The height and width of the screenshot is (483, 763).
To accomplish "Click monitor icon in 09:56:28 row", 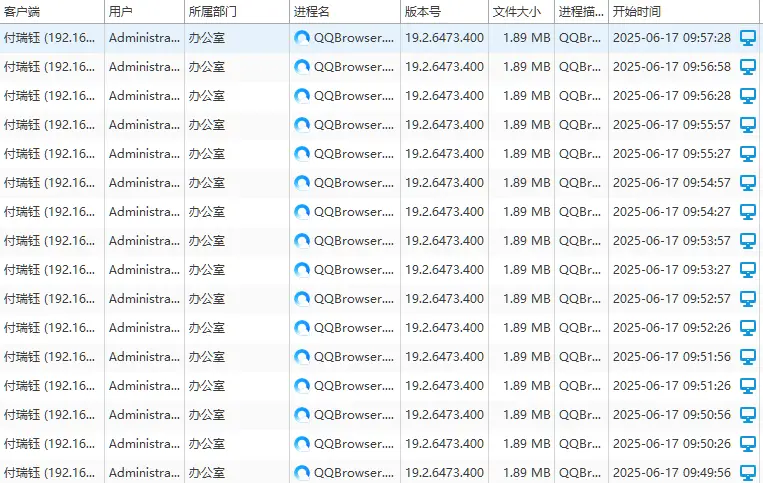I will [747, 96].
